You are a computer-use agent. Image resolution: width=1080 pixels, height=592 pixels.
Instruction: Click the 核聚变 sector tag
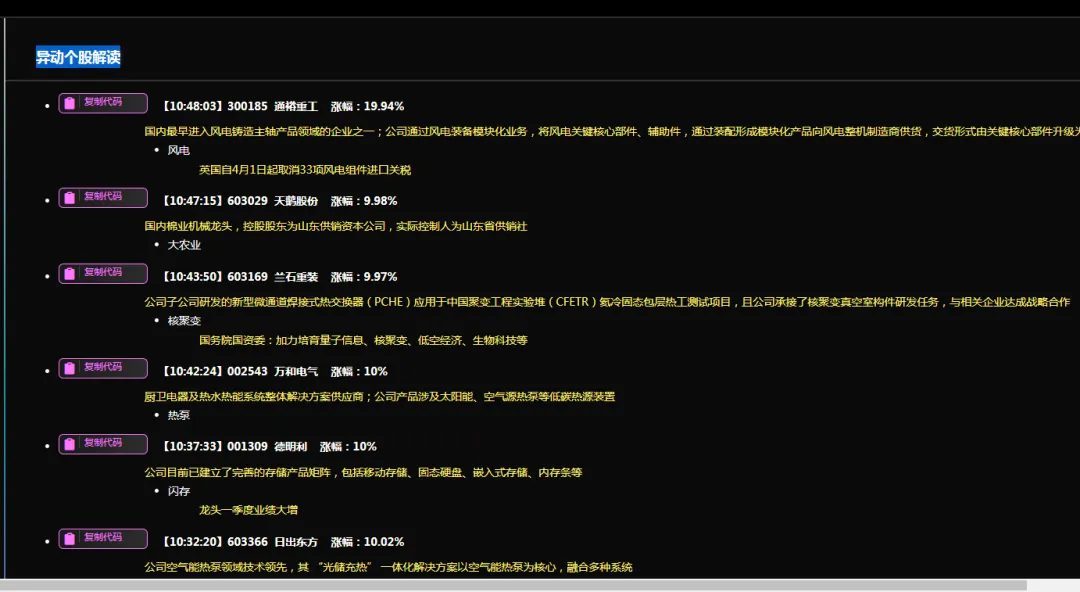coord(184,320)
